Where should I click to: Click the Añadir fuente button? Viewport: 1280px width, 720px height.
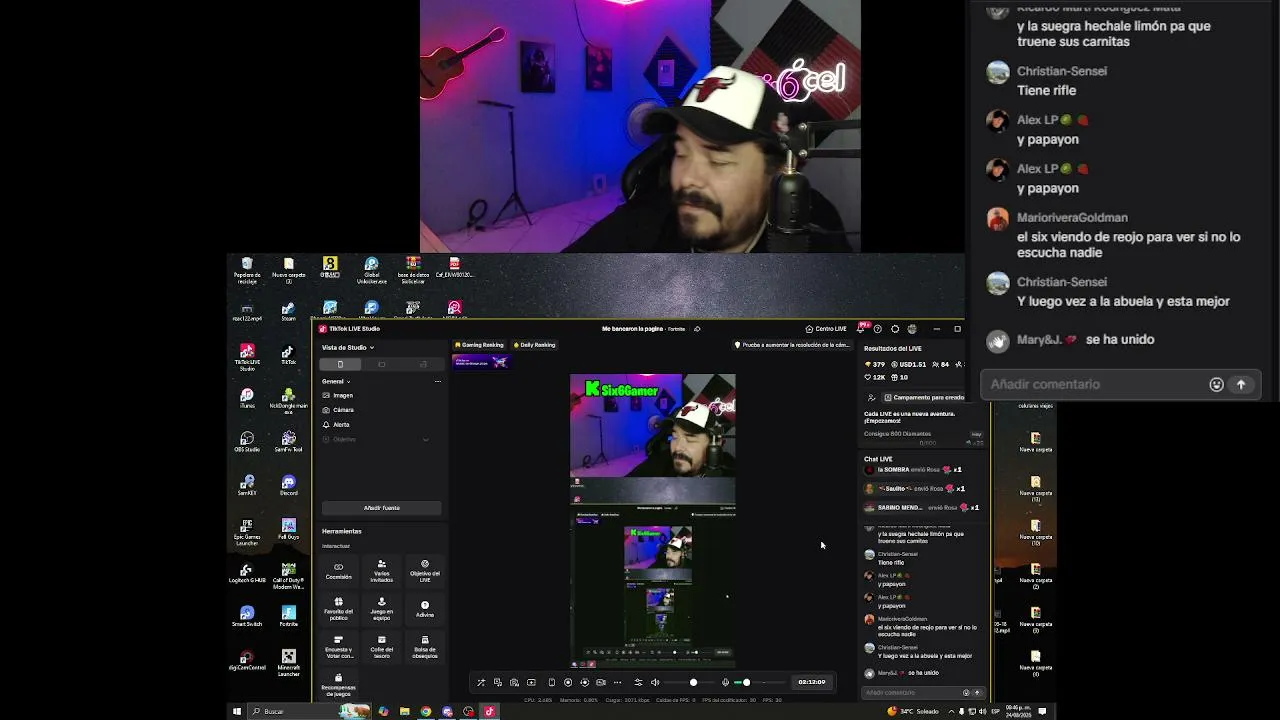pos(381,508)
